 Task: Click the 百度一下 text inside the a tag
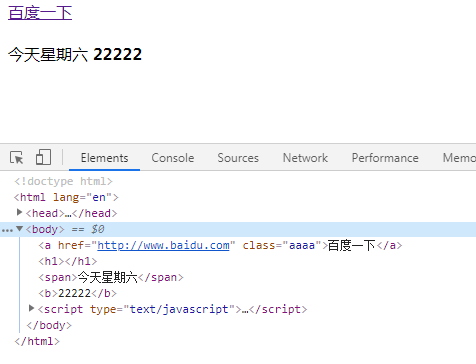pyautogui.click(x=352, y=245)
